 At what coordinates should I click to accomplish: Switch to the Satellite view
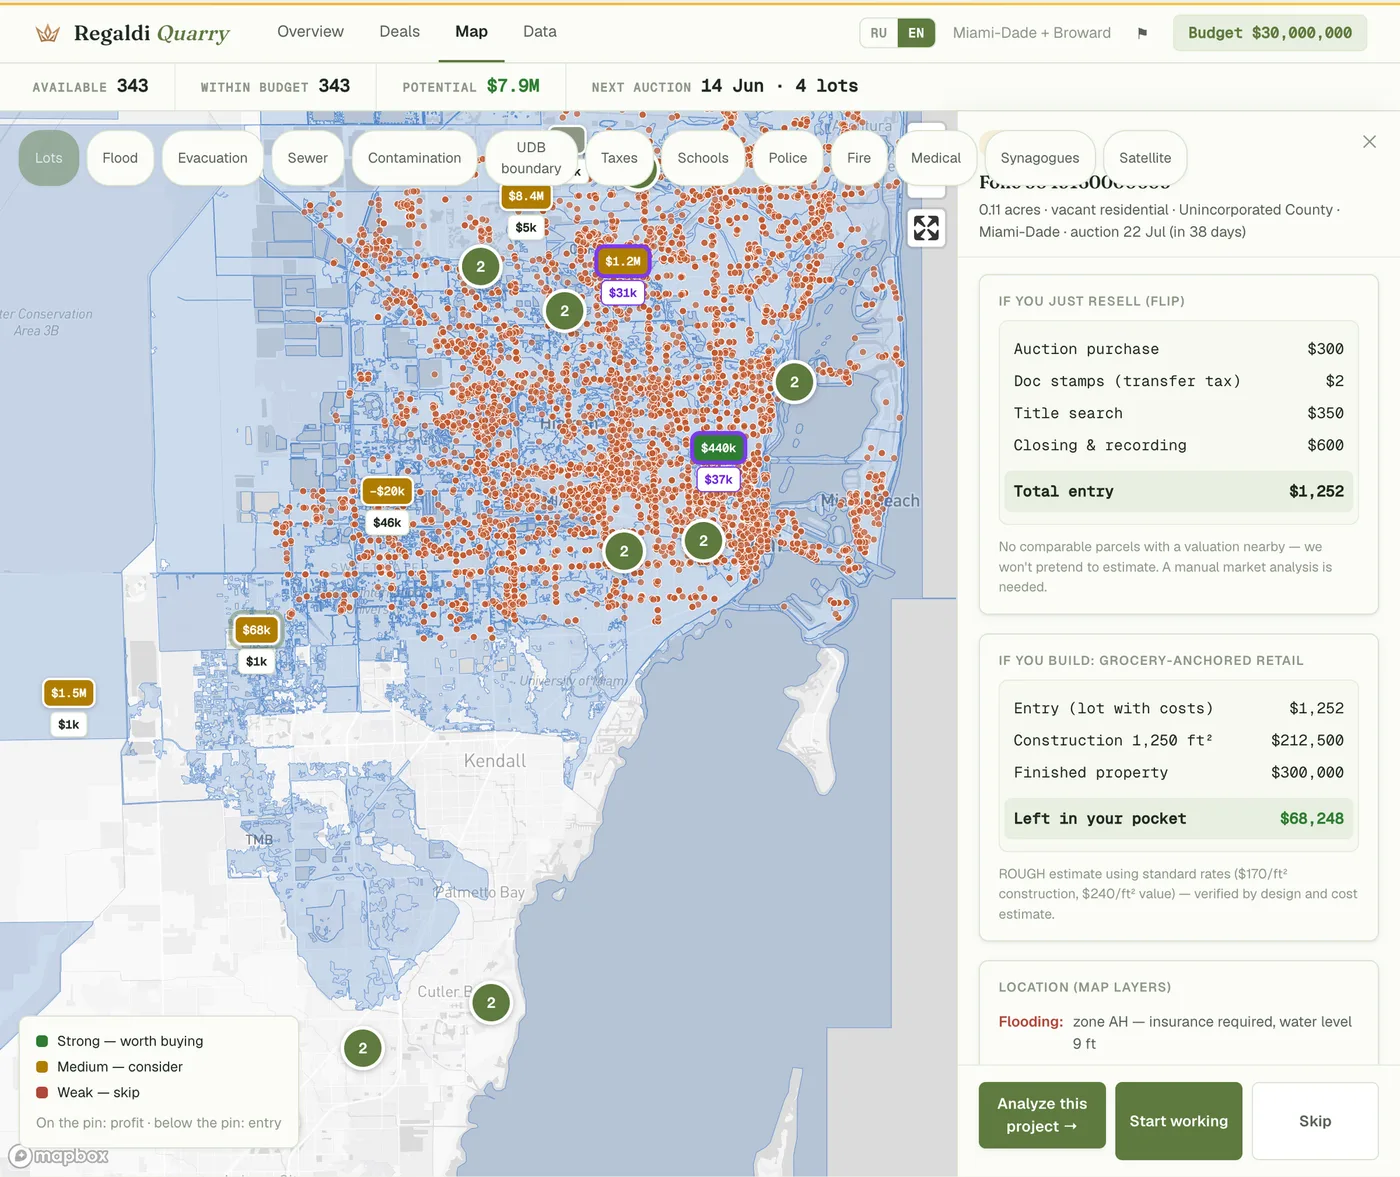(1145, 158)
